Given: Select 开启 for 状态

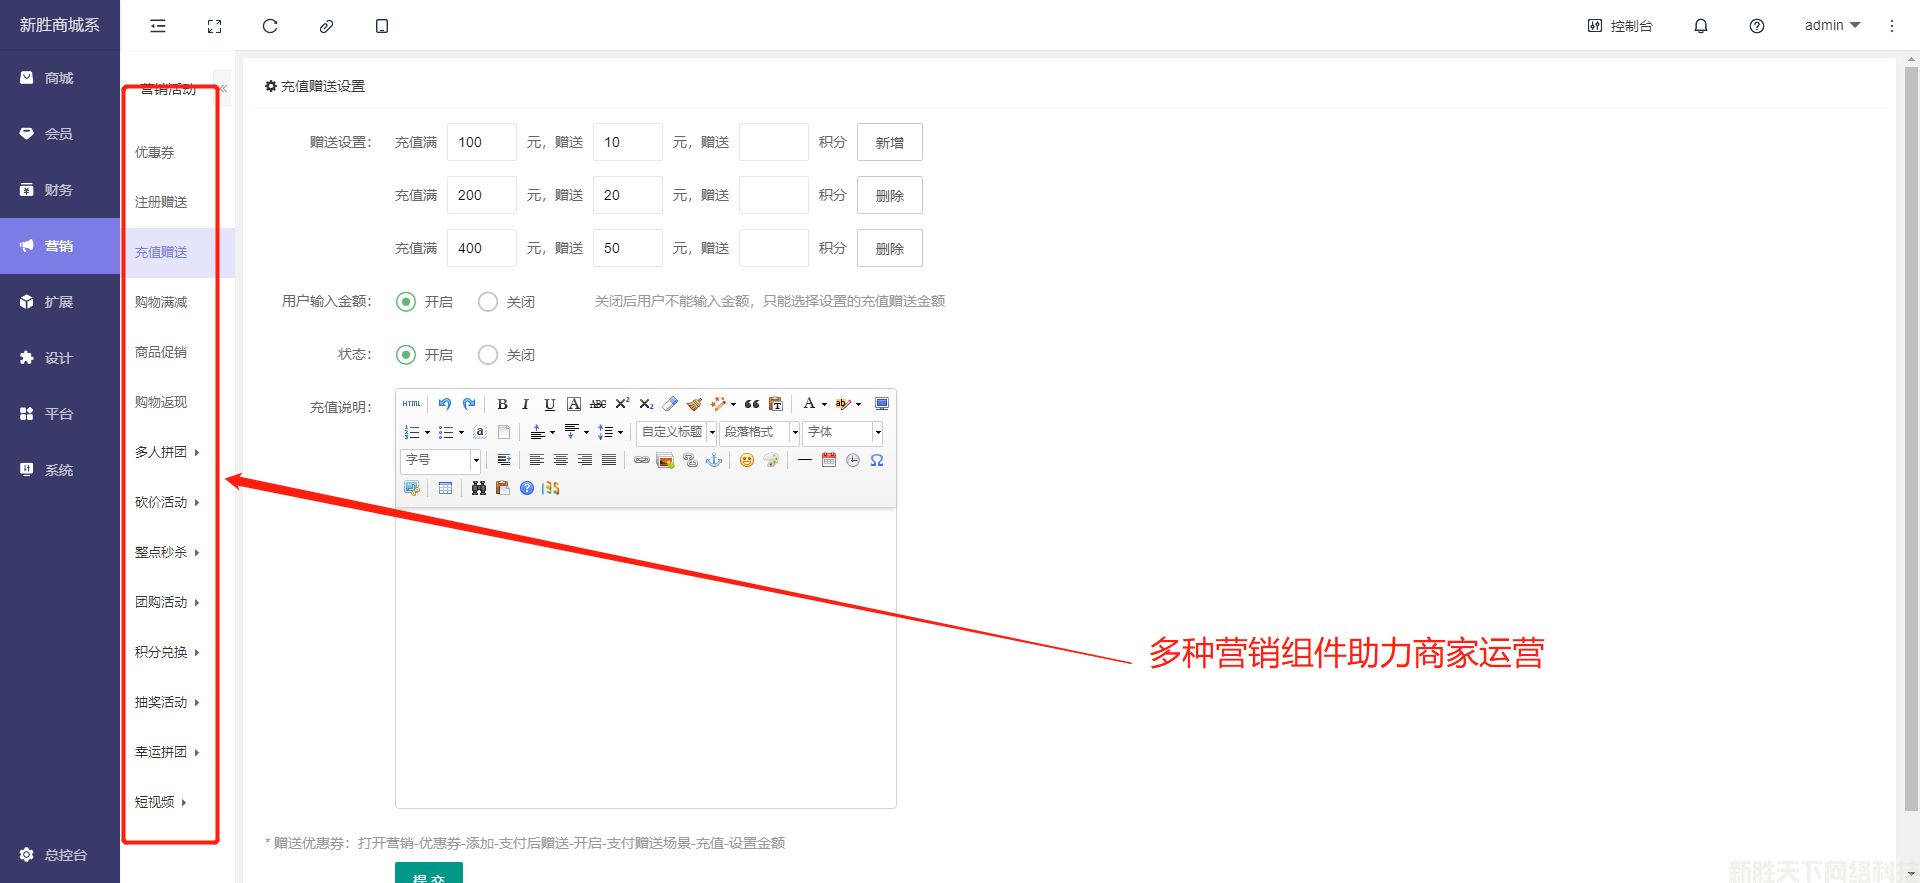Looking at the screenshot, I should click(x=406, y=355).
